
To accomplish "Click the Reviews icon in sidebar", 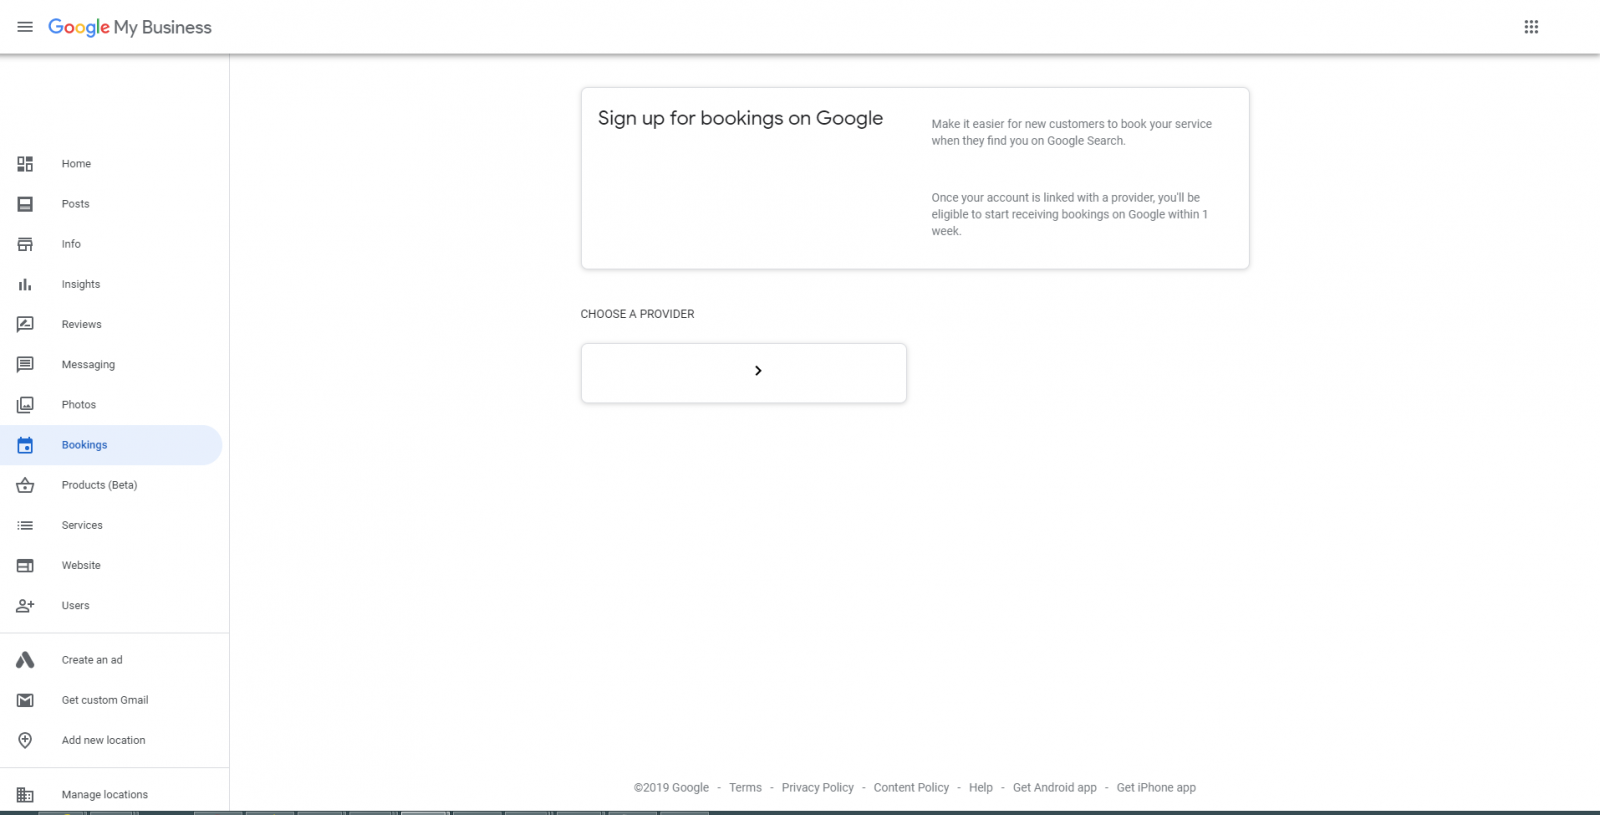I will click(25, 325).
